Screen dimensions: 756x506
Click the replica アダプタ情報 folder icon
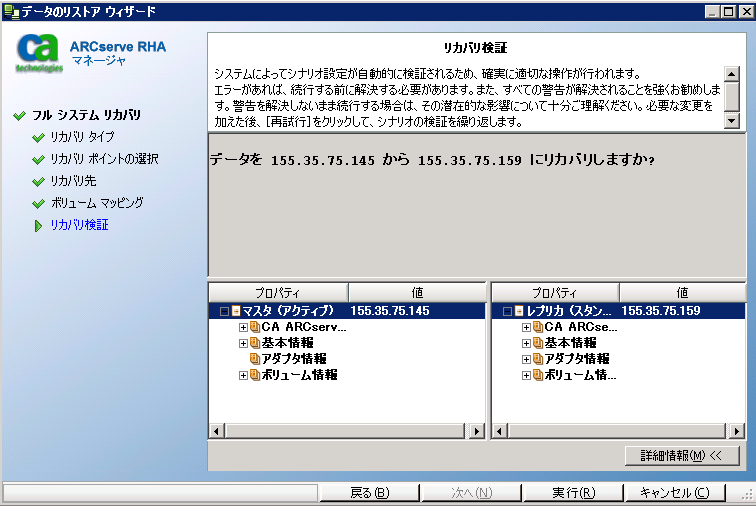coord(538,359)
